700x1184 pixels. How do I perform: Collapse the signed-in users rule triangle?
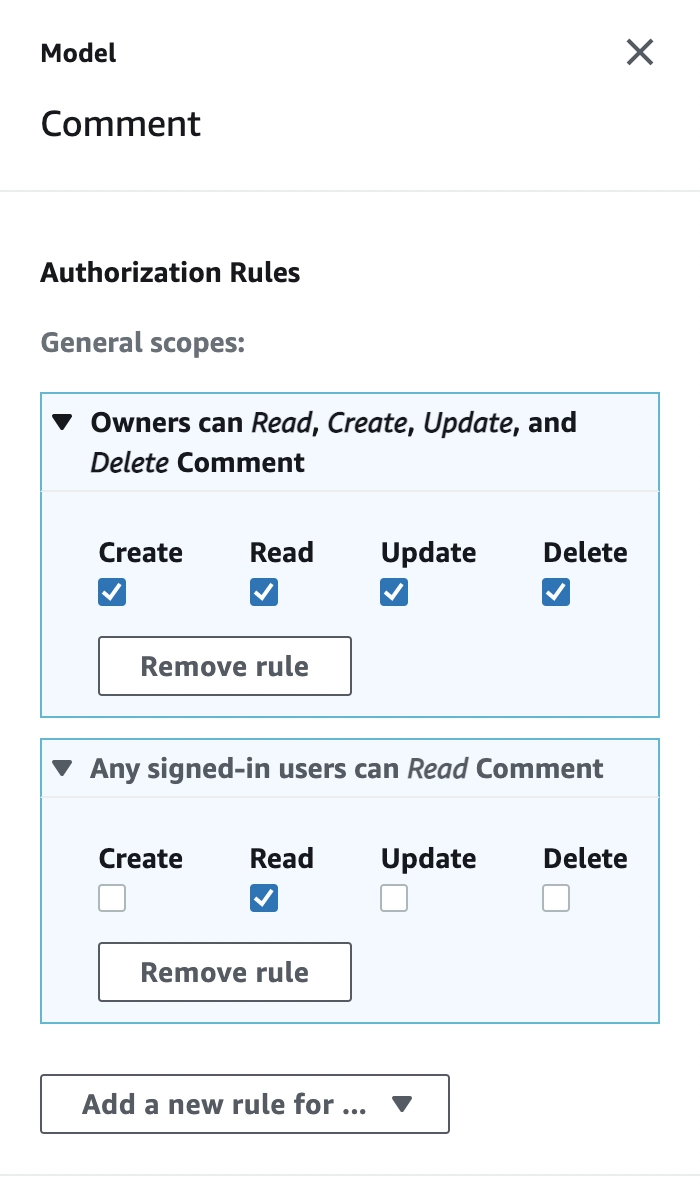pyautogui.click(x=63, y=769)
